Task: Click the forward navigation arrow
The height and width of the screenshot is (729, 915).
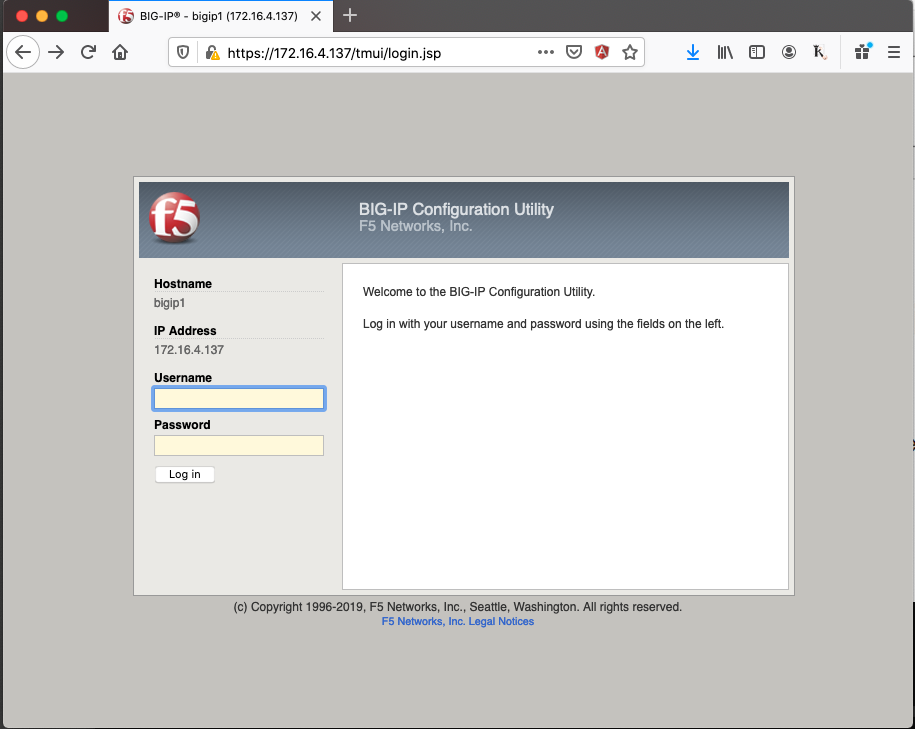Action: click(x=56, y=53)
